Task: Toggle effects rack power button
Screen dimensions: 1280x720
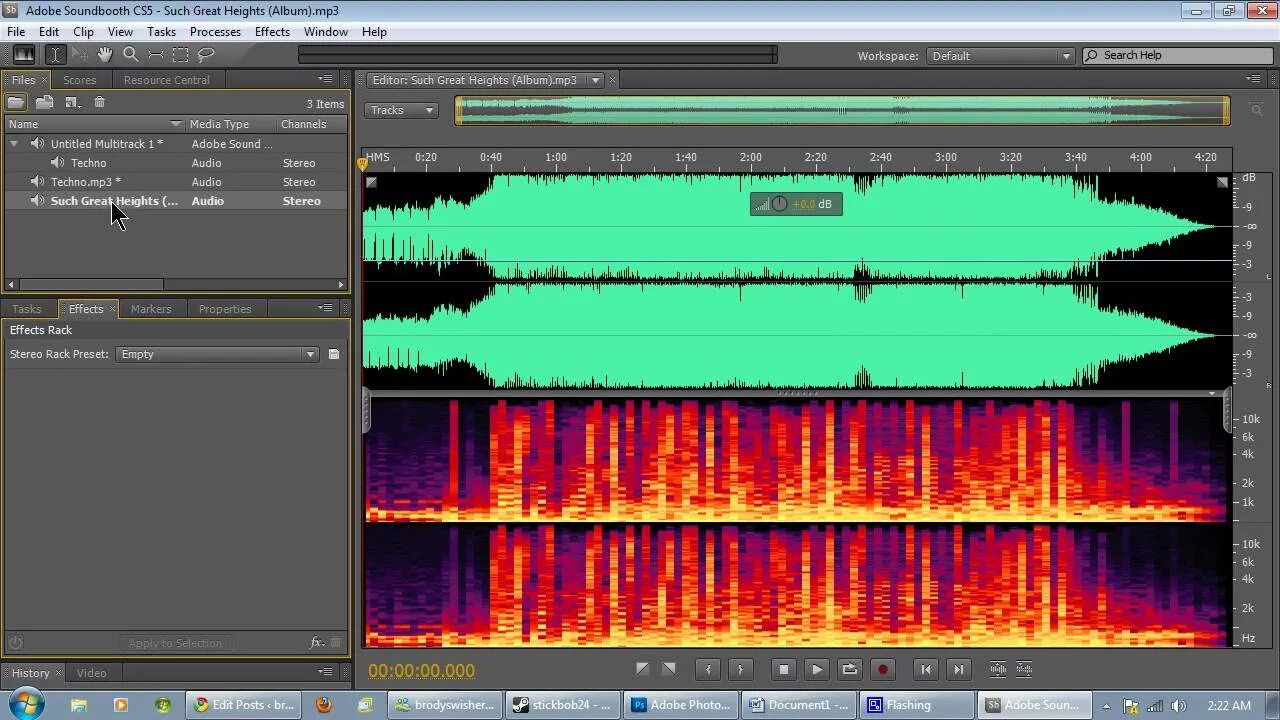Action: 15,643
